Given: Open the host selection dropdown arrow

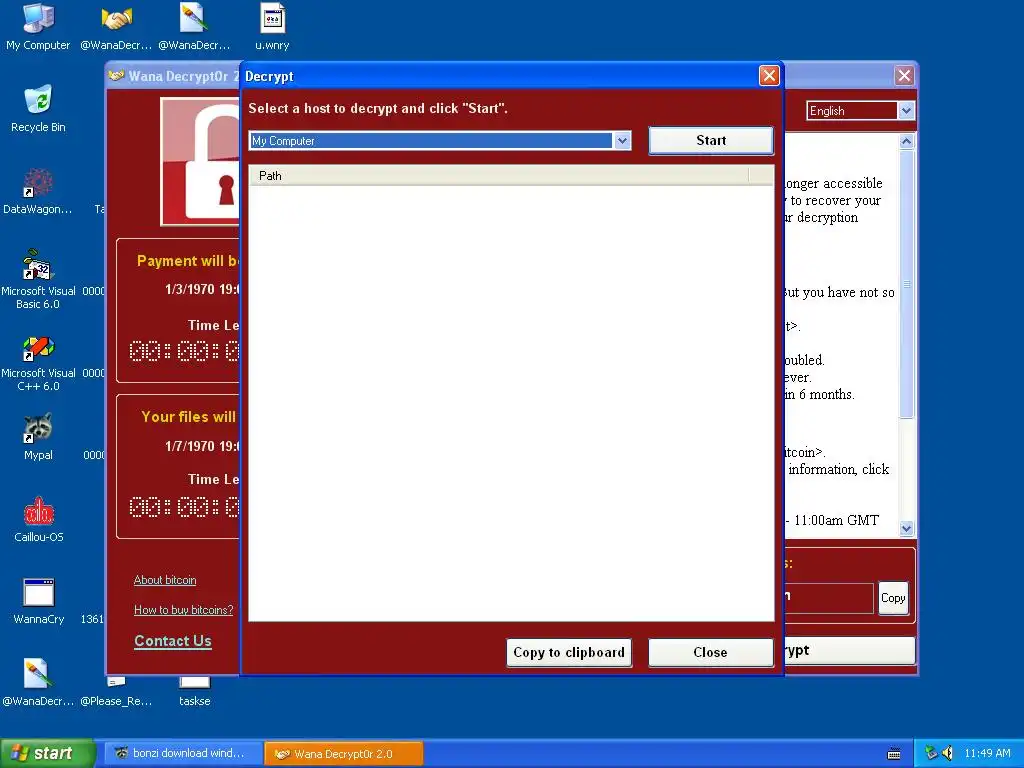Looking at the screenshot, I should coord(622,140).
